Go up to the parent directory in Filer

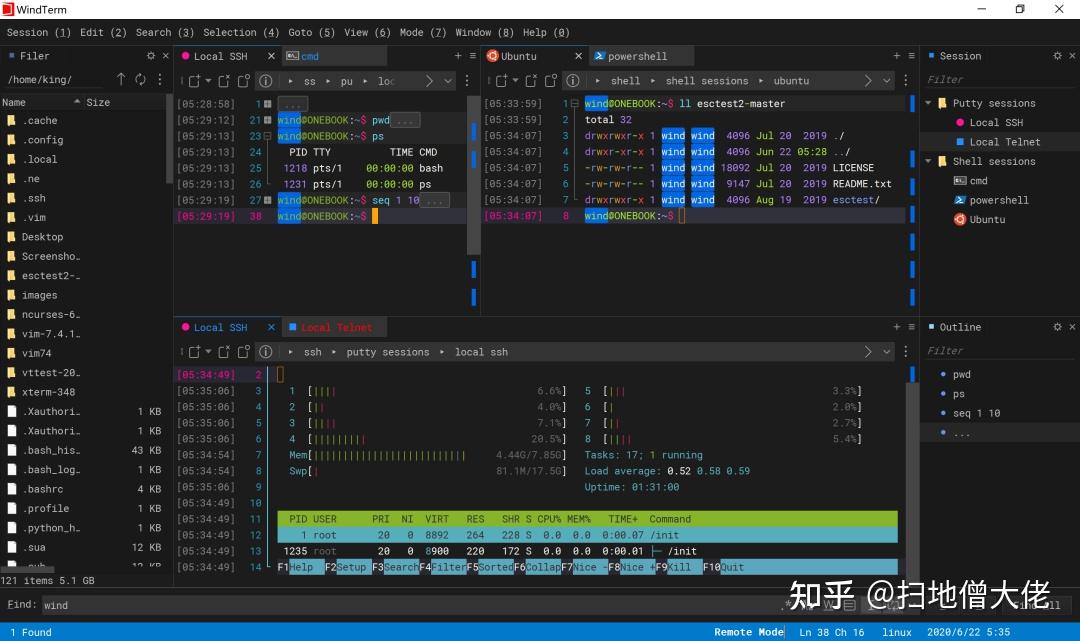tap(121, 79)
